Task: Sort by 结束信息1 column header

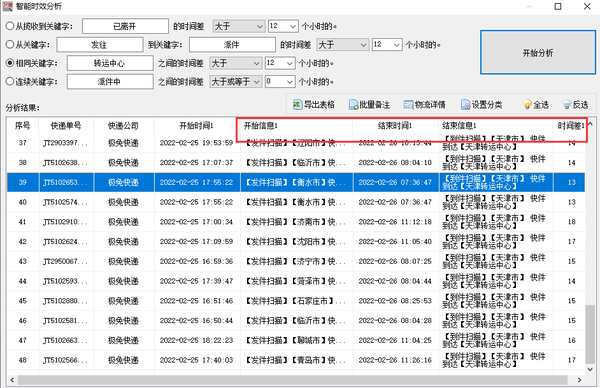Action: [x=496, y=126]
